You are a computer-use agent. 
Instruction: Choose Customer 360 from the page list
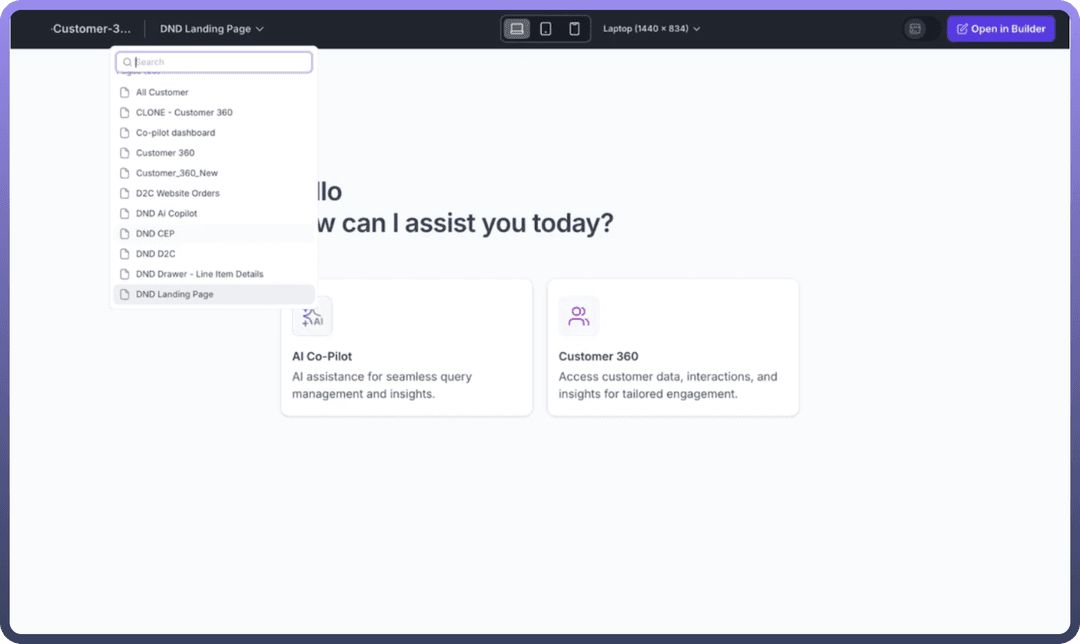[165, 153]
